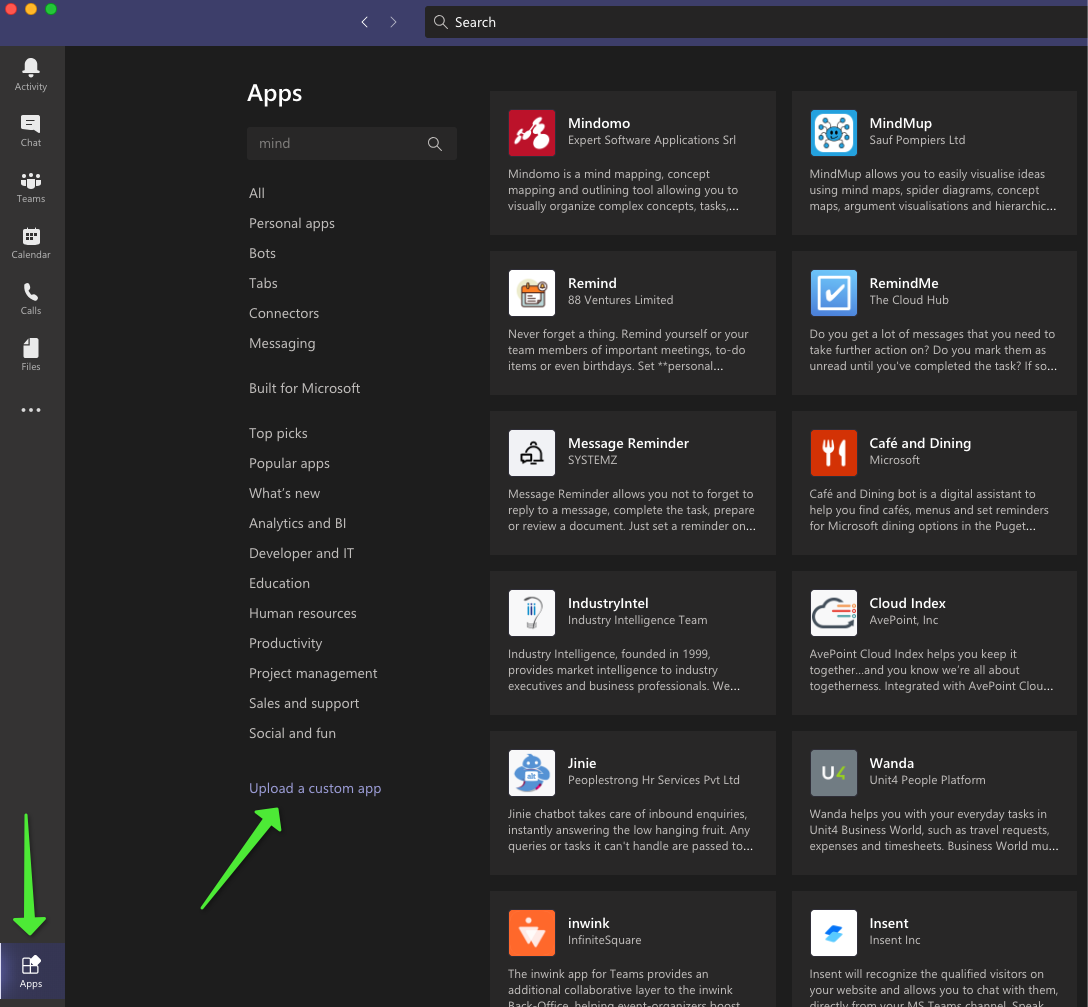1088x1007 pixels.
Task: Click the top Search bar
Action: click(756, 22)
